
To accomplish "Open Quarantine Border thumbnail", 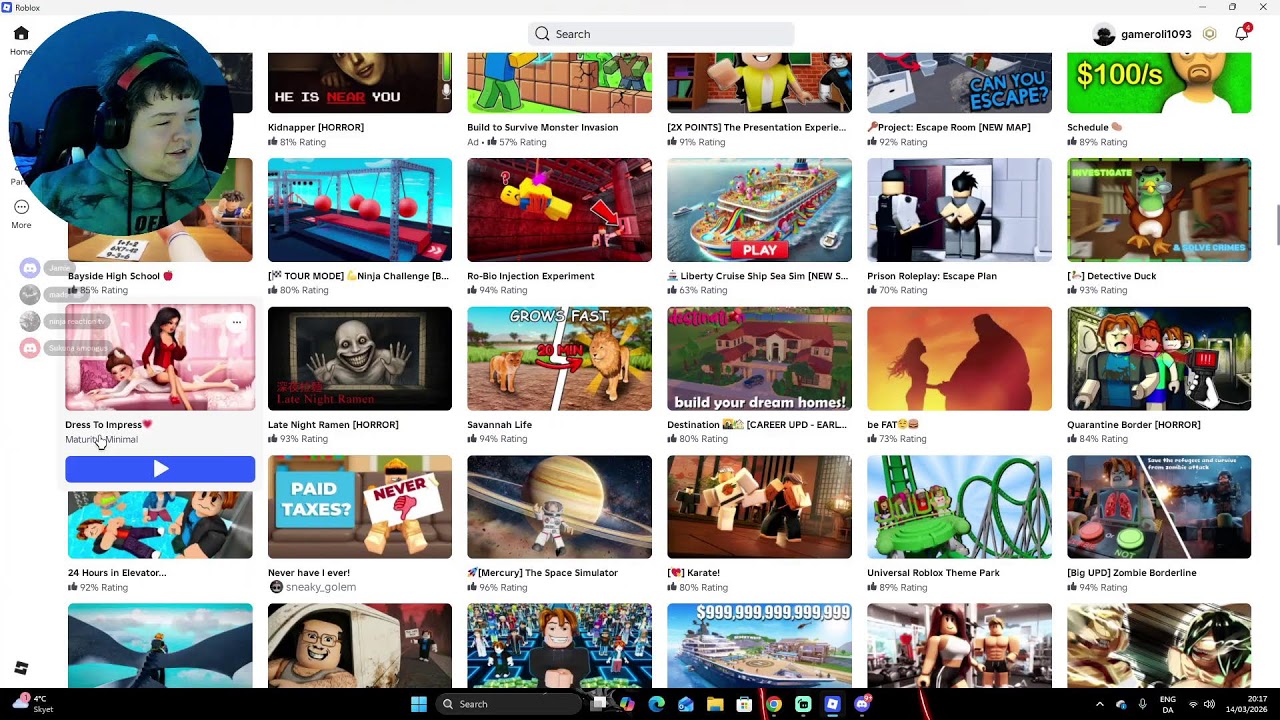I will (x=1159, y=359).
